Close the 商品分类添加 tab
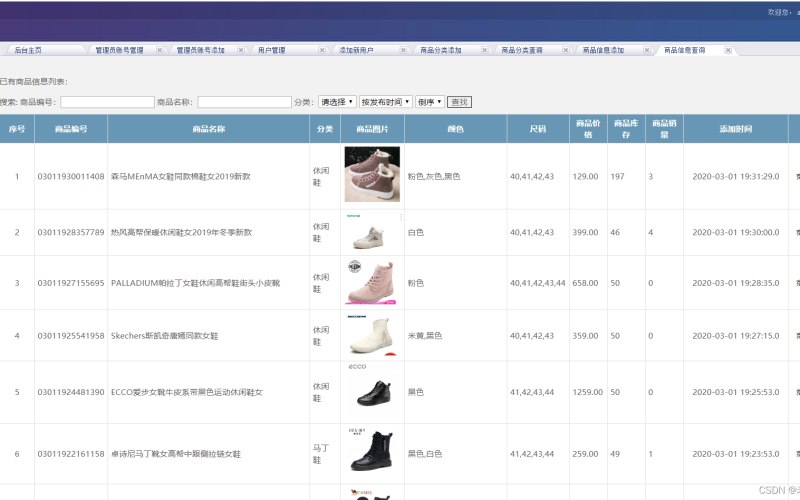This screenshot has height=500, width=800. coord(484,50)
